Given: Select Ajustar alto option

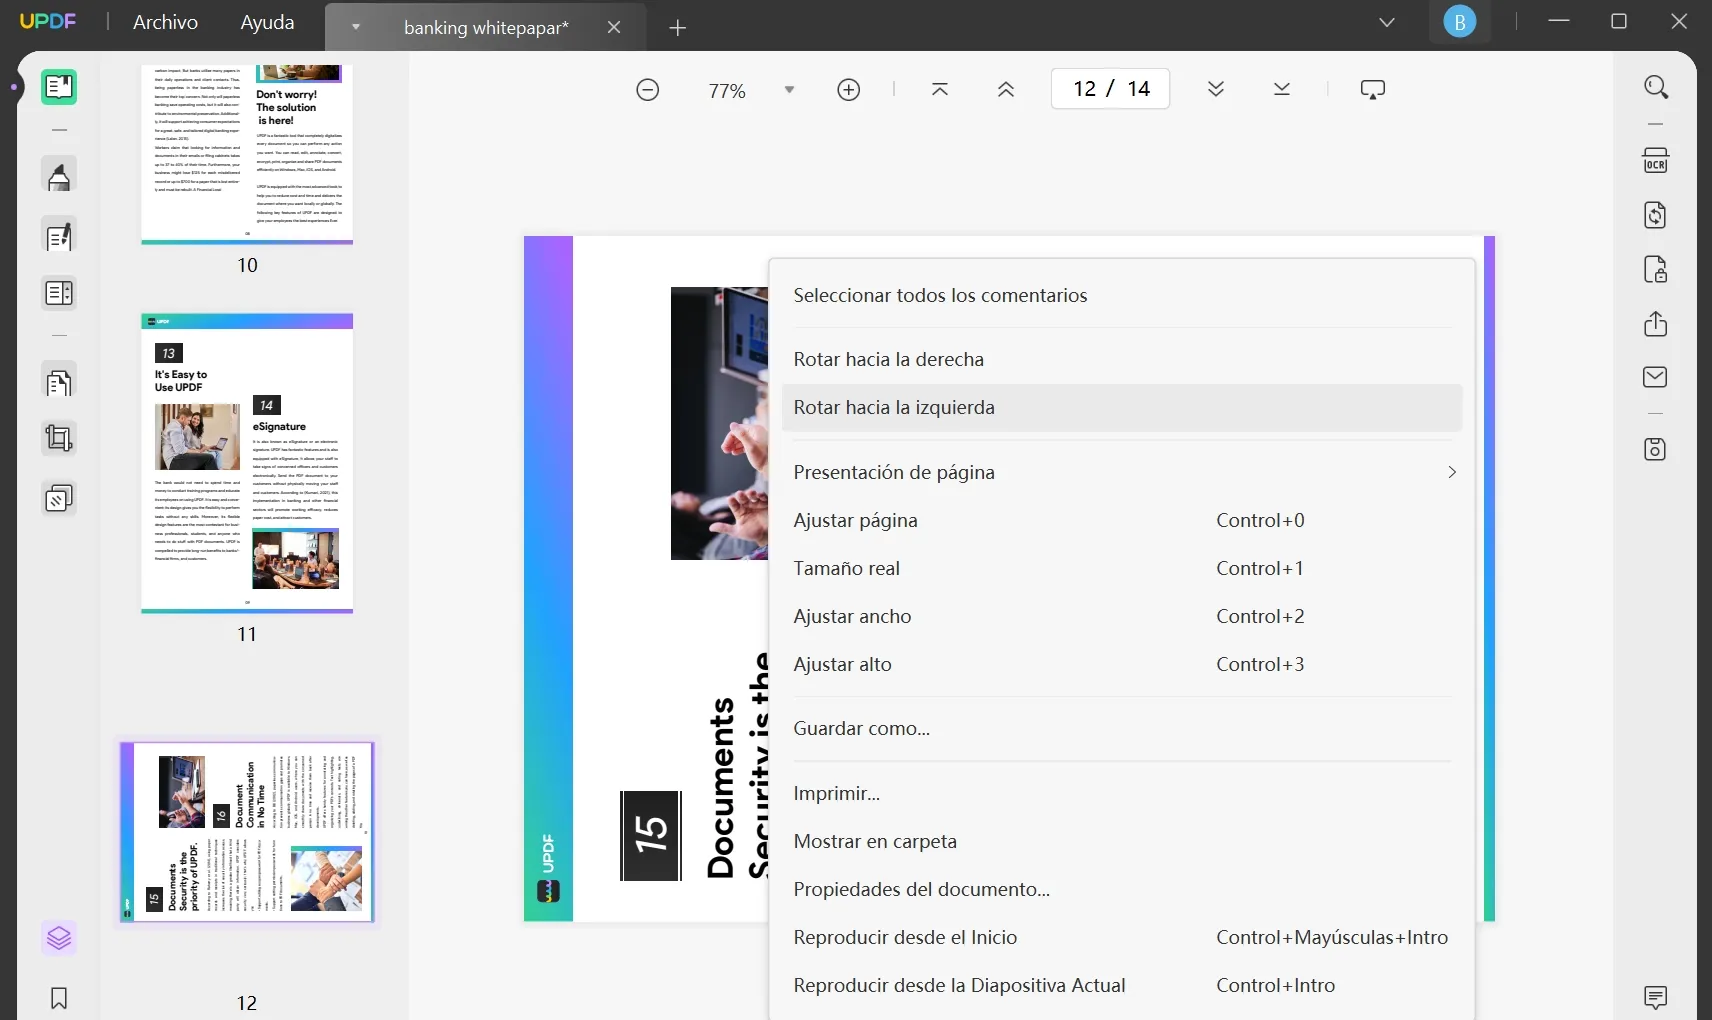Looking at the screenshot, I should [1122, 664].
